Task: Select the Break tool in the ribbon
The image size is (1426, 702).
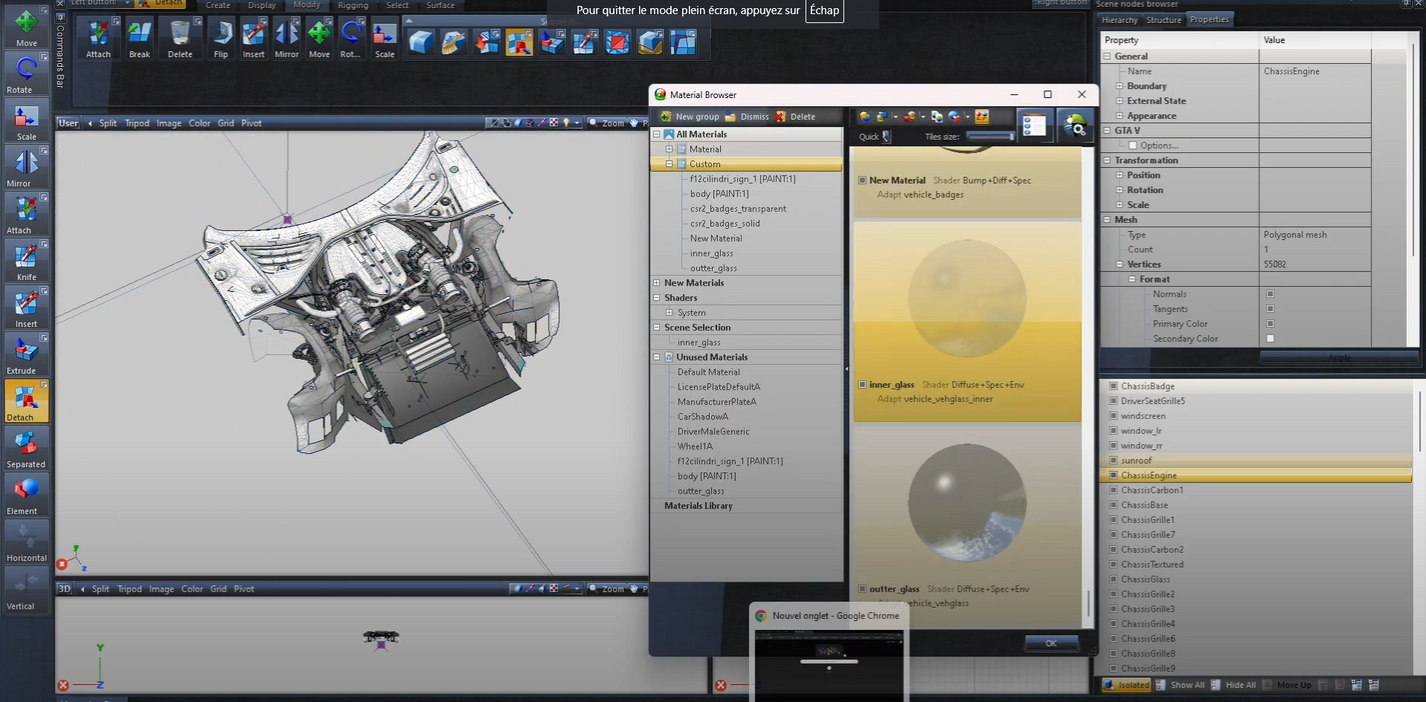Action: pyautogui.click(x=139, y=38)
